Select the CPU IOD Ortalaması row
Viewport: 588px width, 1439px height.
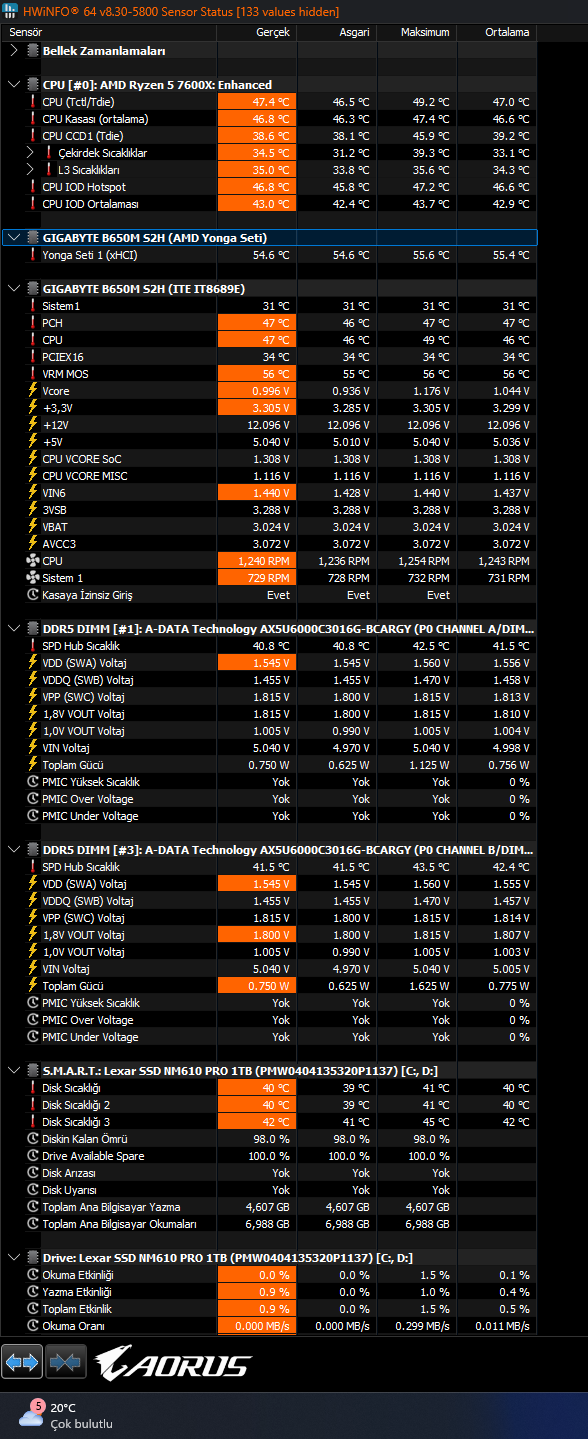270,204
